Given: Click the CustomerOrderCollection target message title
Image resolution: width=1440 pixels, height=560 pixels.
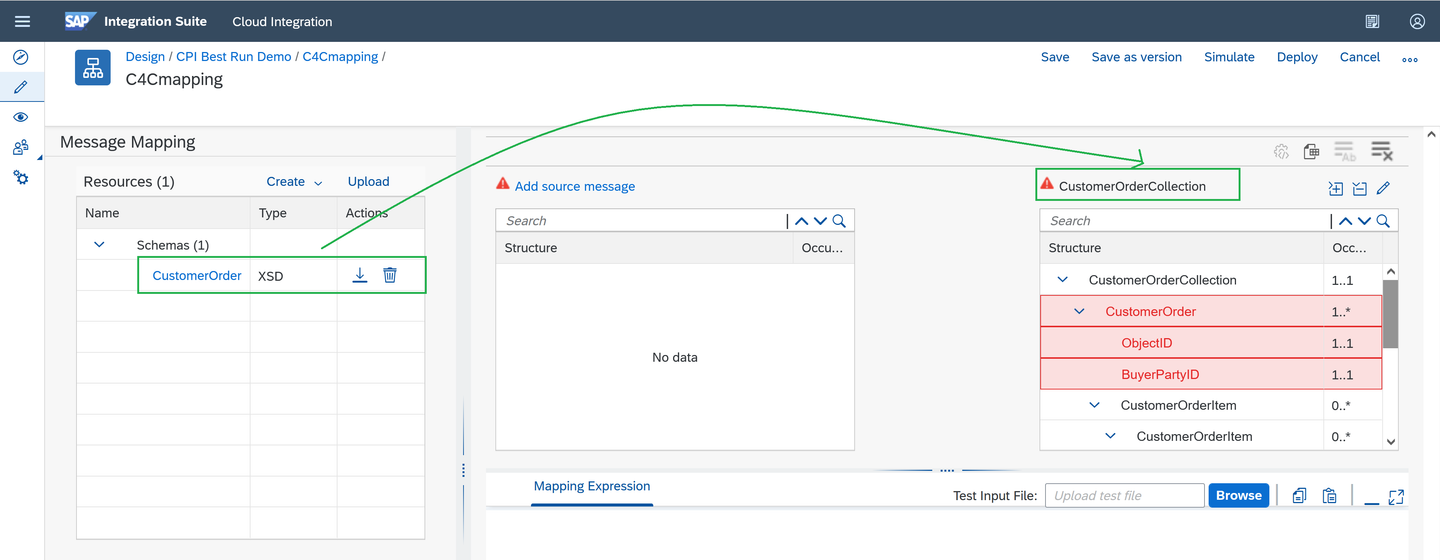Looking at the screenshot, I should click(1132, 186).
